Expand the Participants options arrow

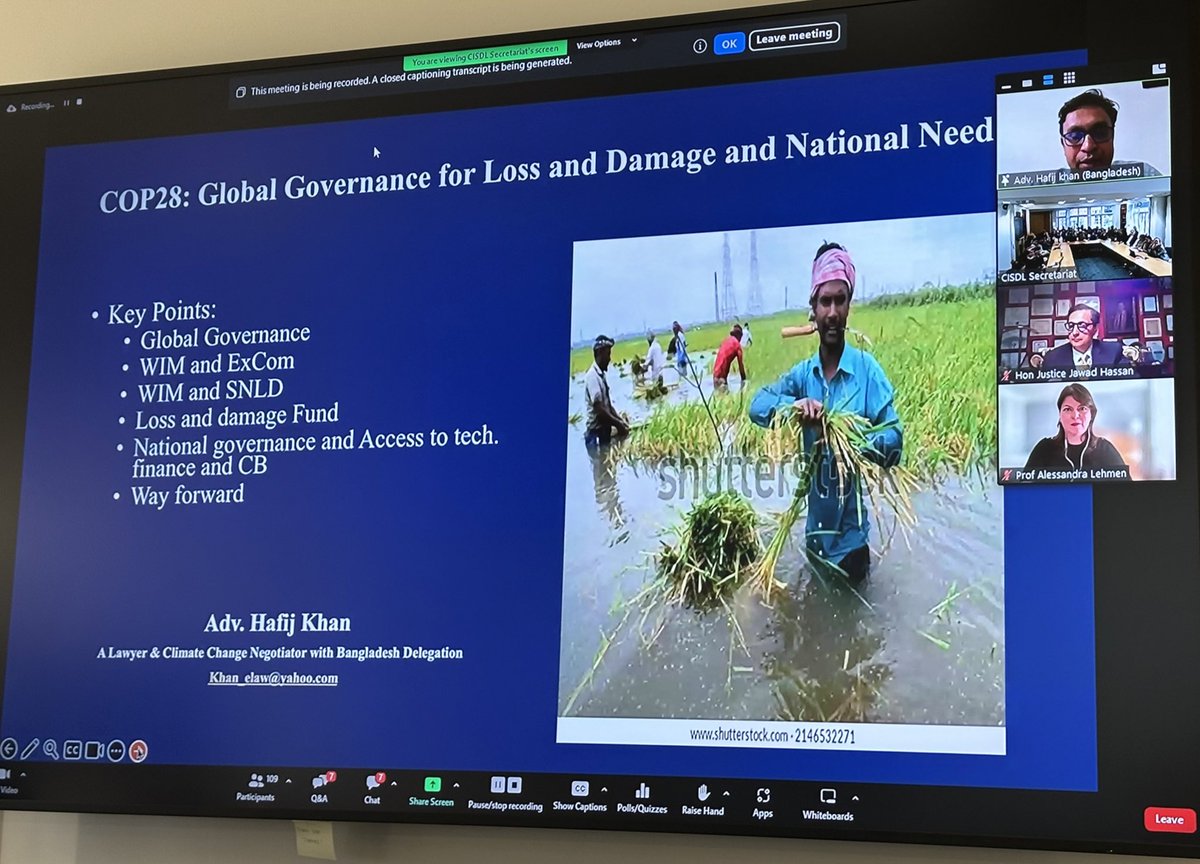289,781
